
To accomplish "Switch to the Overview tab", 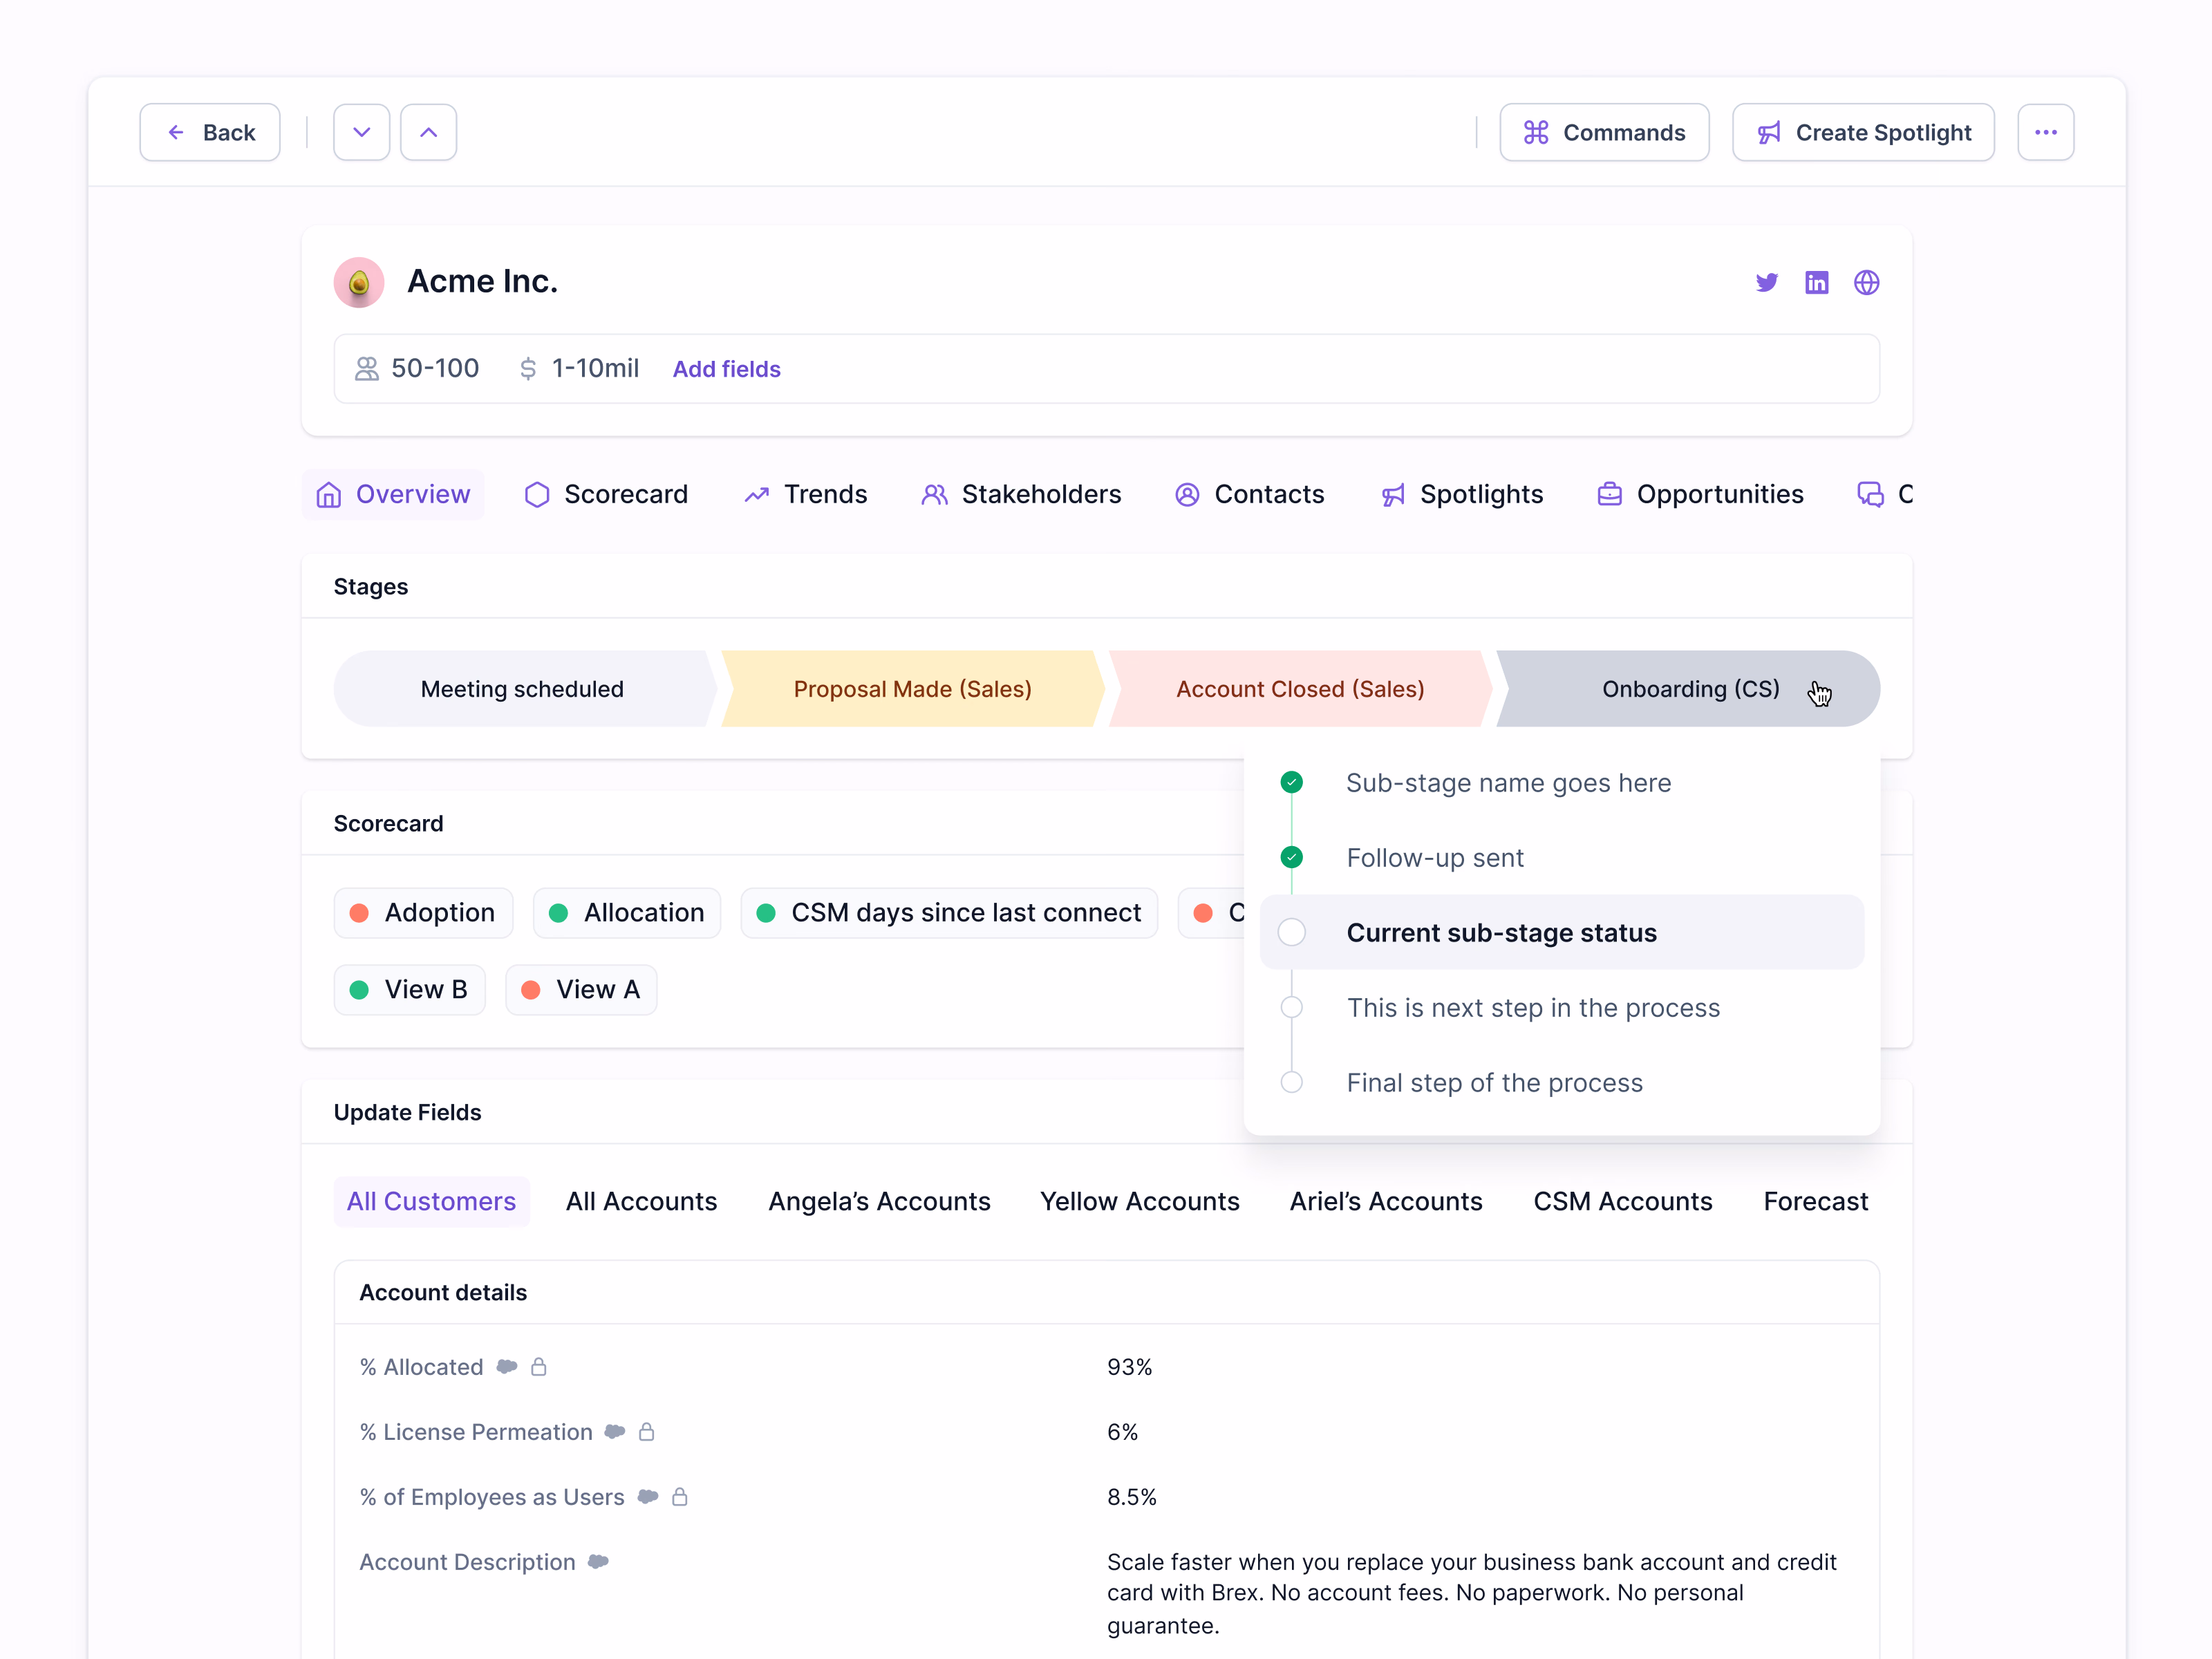I will coord(393,494).
